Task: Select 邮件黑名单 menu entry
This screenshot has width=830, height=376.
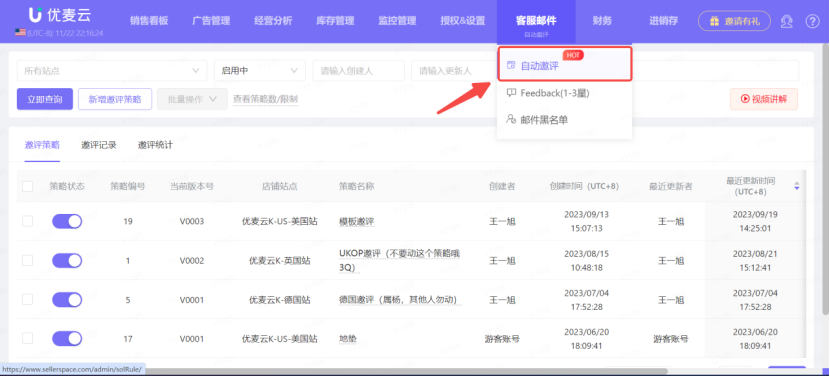Action: 564,120
